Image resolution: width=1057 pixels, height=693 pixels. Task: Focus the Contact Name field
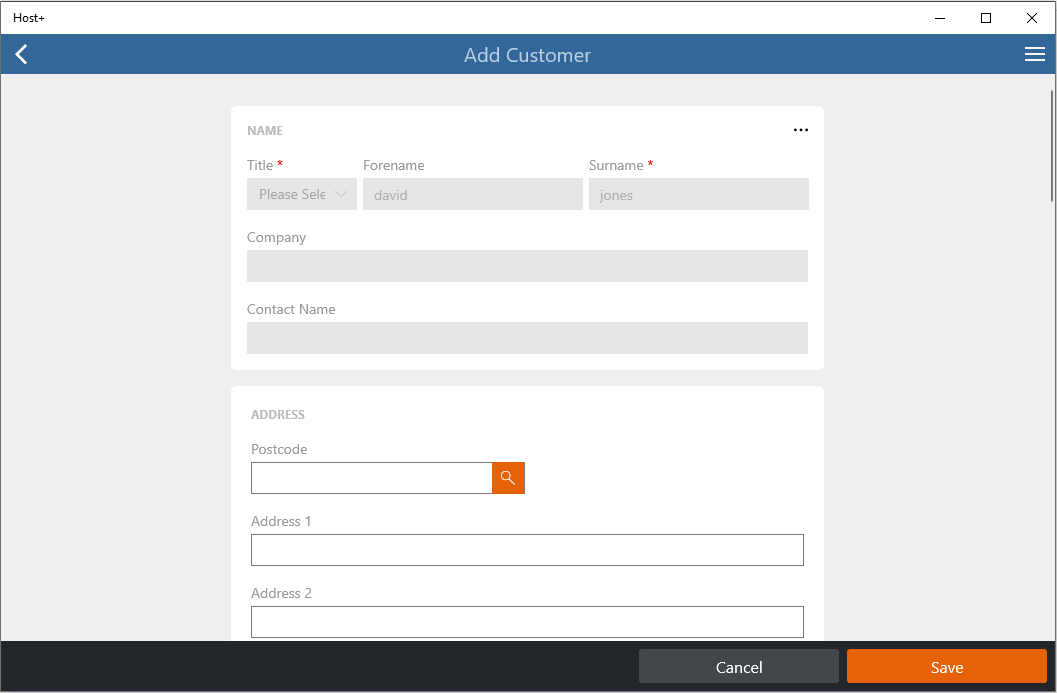point(527,338)
